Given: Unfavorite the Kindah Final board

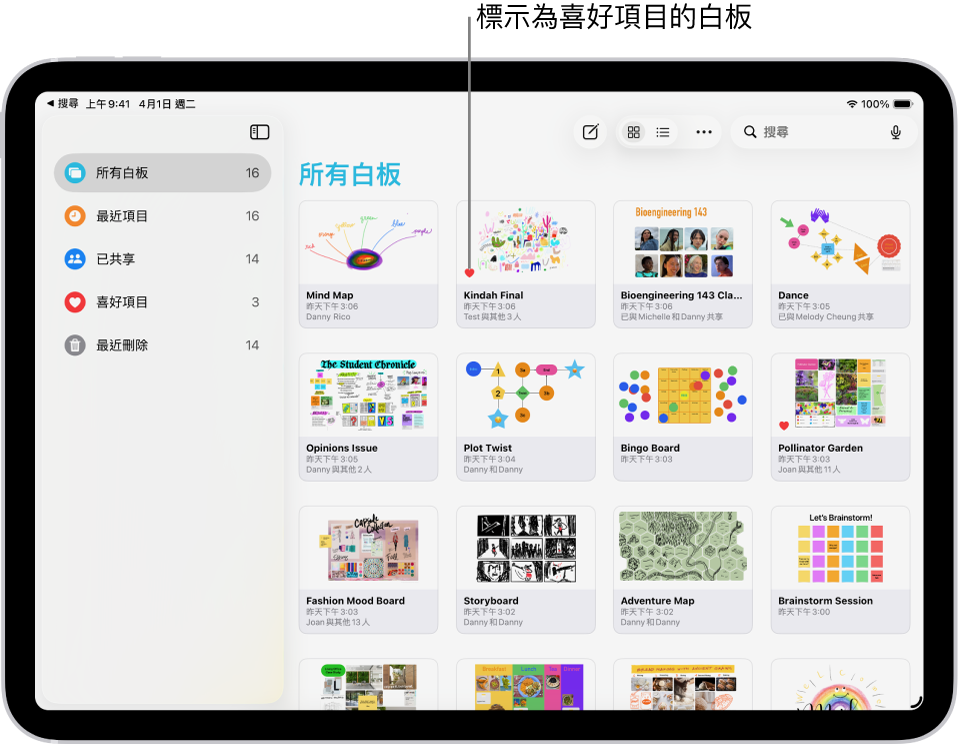Looking at the screenshot, I should tap(470, 271).
